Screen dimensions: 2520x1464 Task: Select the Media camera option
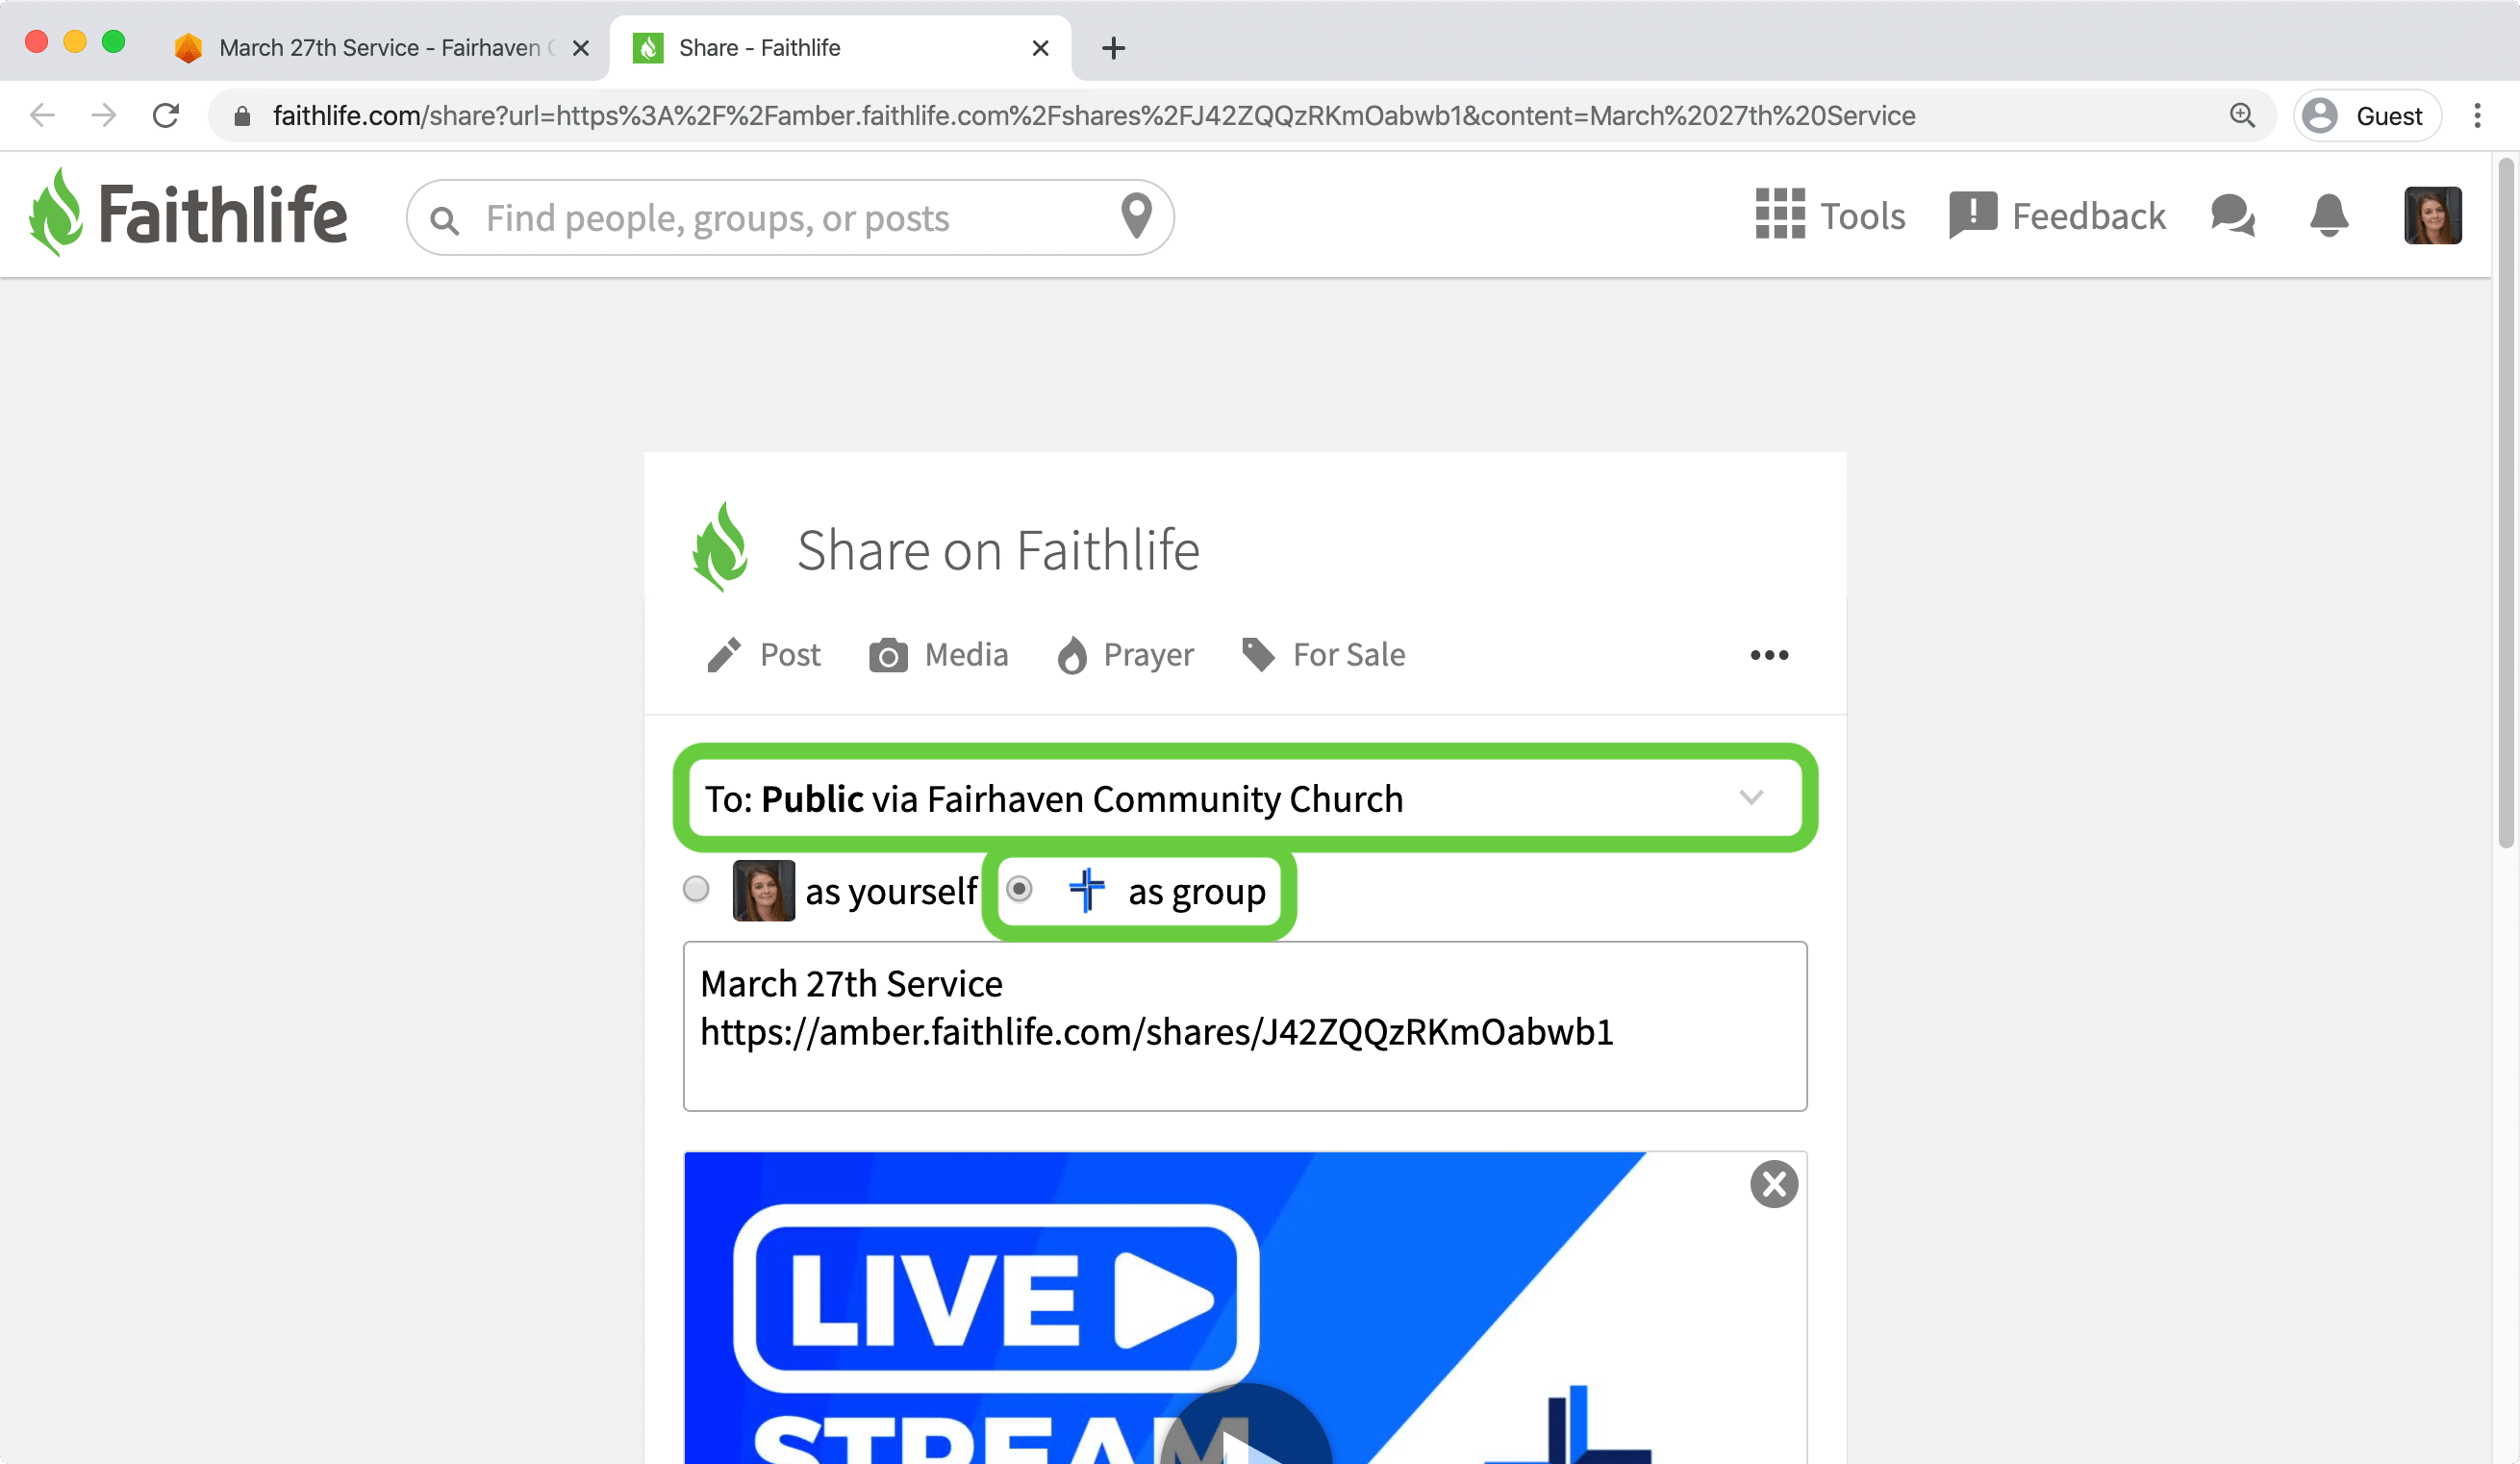[938, 655]
